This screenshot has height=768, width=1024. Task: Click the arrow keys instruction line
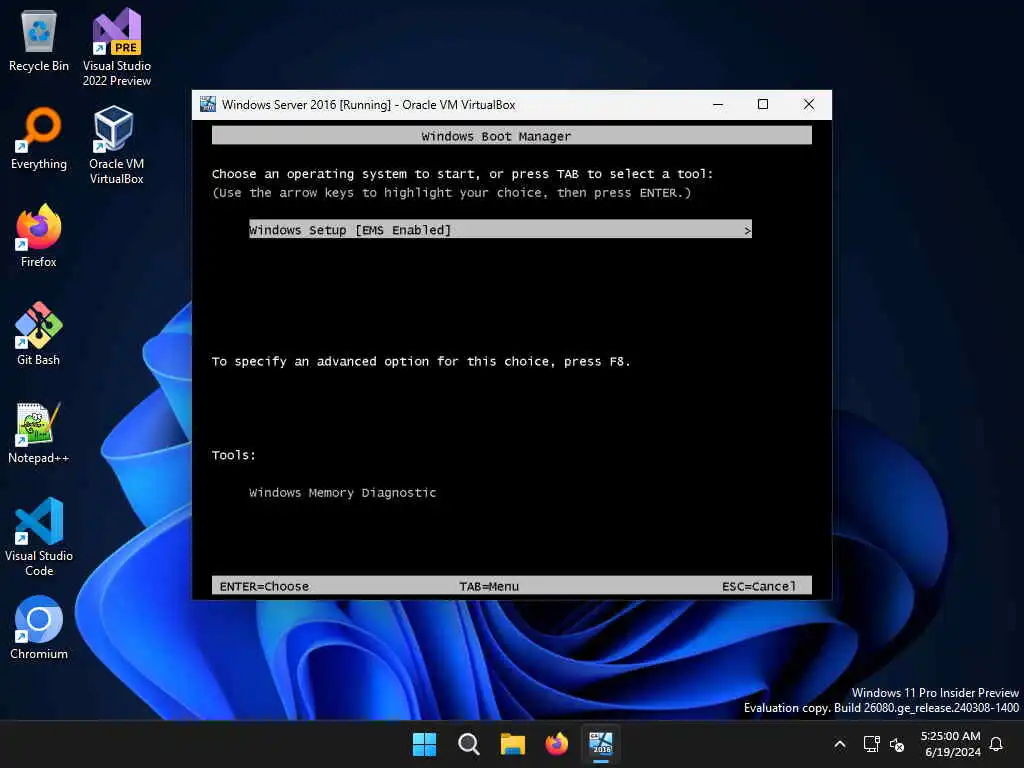tap(451, 193)
